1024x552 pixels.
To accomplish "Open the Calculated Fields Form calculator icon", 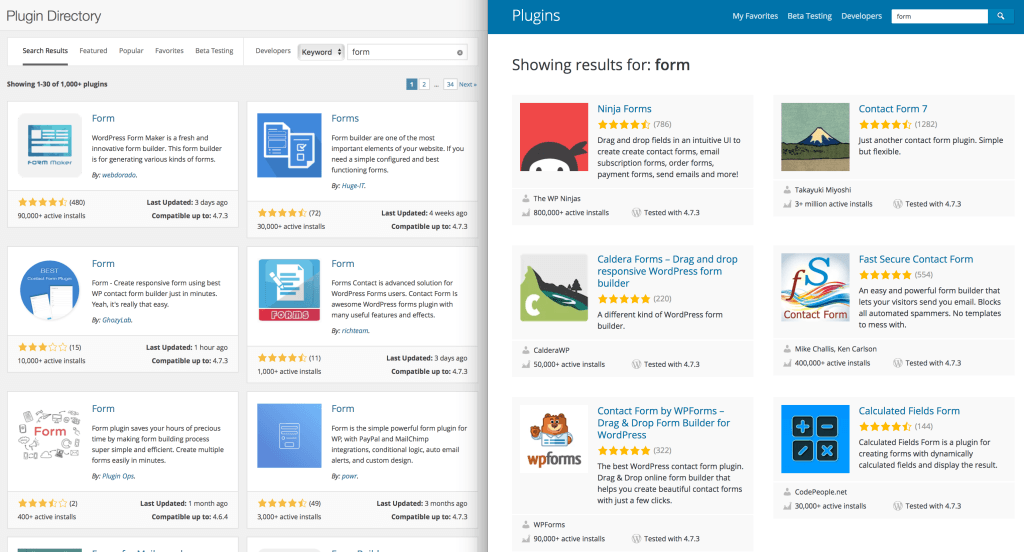I will pyautogui.click(x=815, y=439).
